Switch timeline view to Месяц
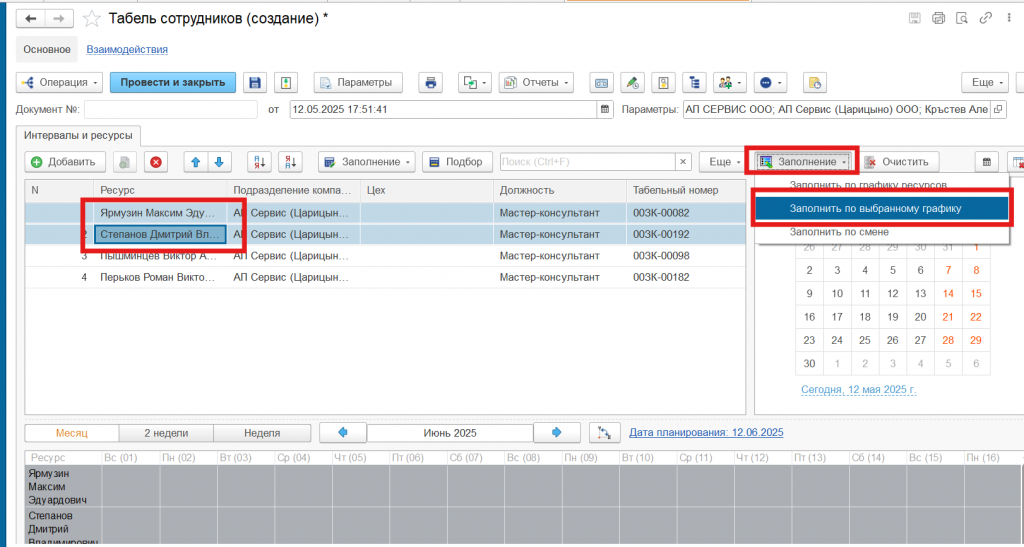Image resolution: width=1024 pixels, height=547 pixels. click(71, 433)
